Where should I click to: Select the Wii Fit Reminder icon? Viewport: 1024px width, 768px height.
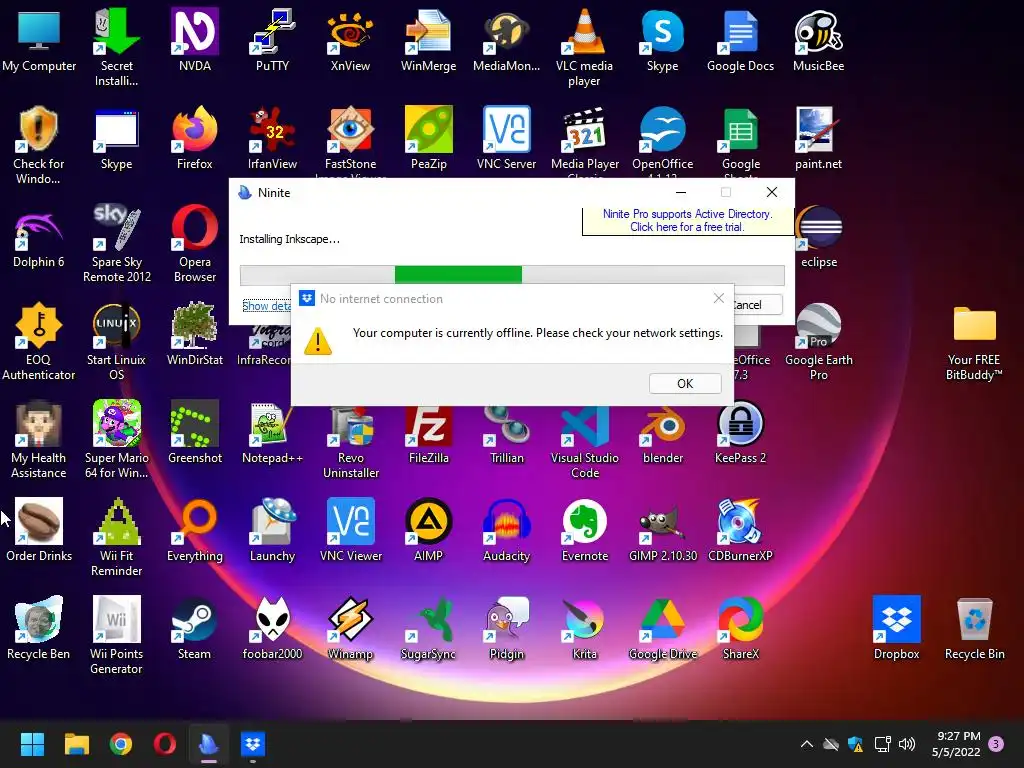click(116, 537)
